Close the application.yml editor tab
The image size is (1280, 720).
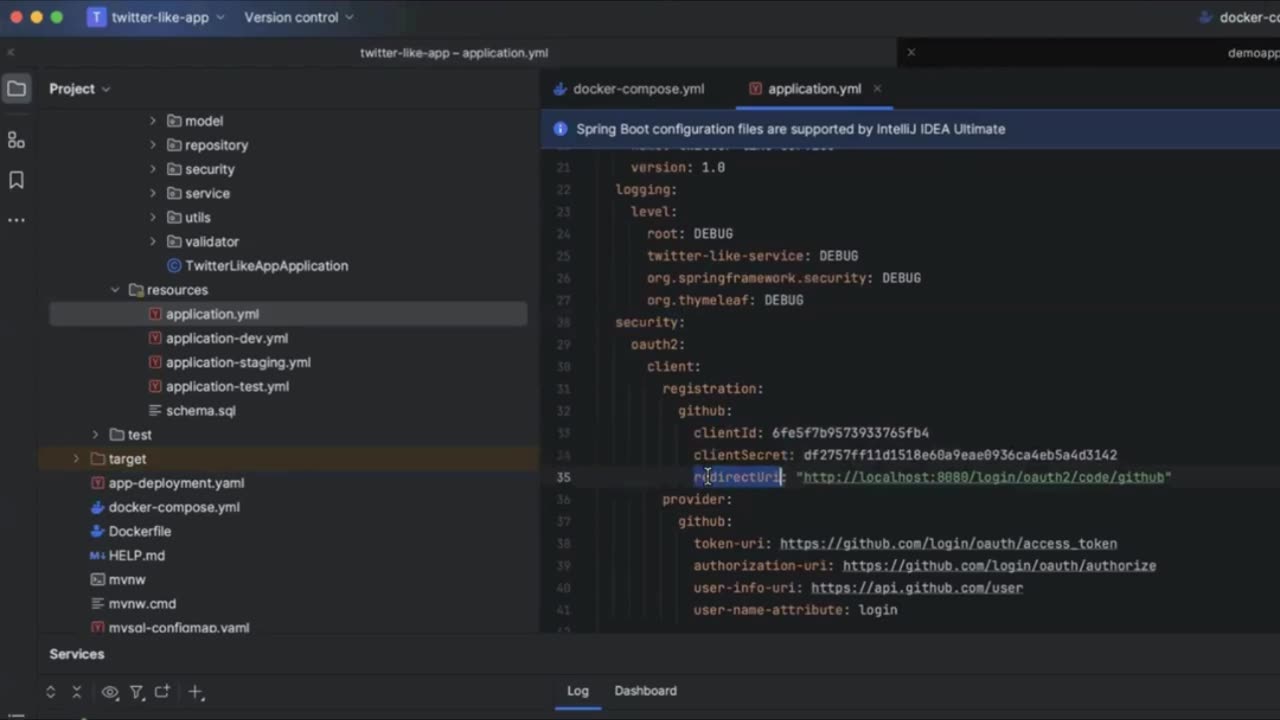pyautogui.click(x=877, y=89)
